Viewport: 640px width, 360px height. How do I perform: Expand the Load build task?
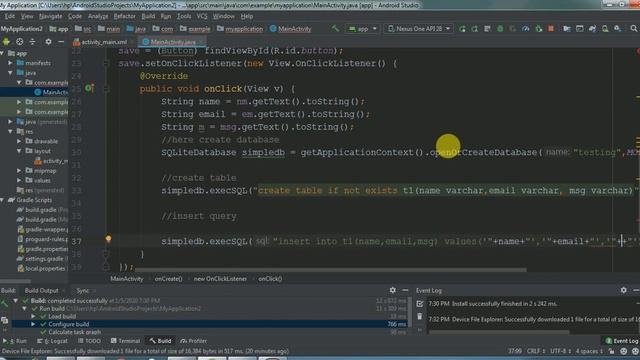click(x=33, y=316)
